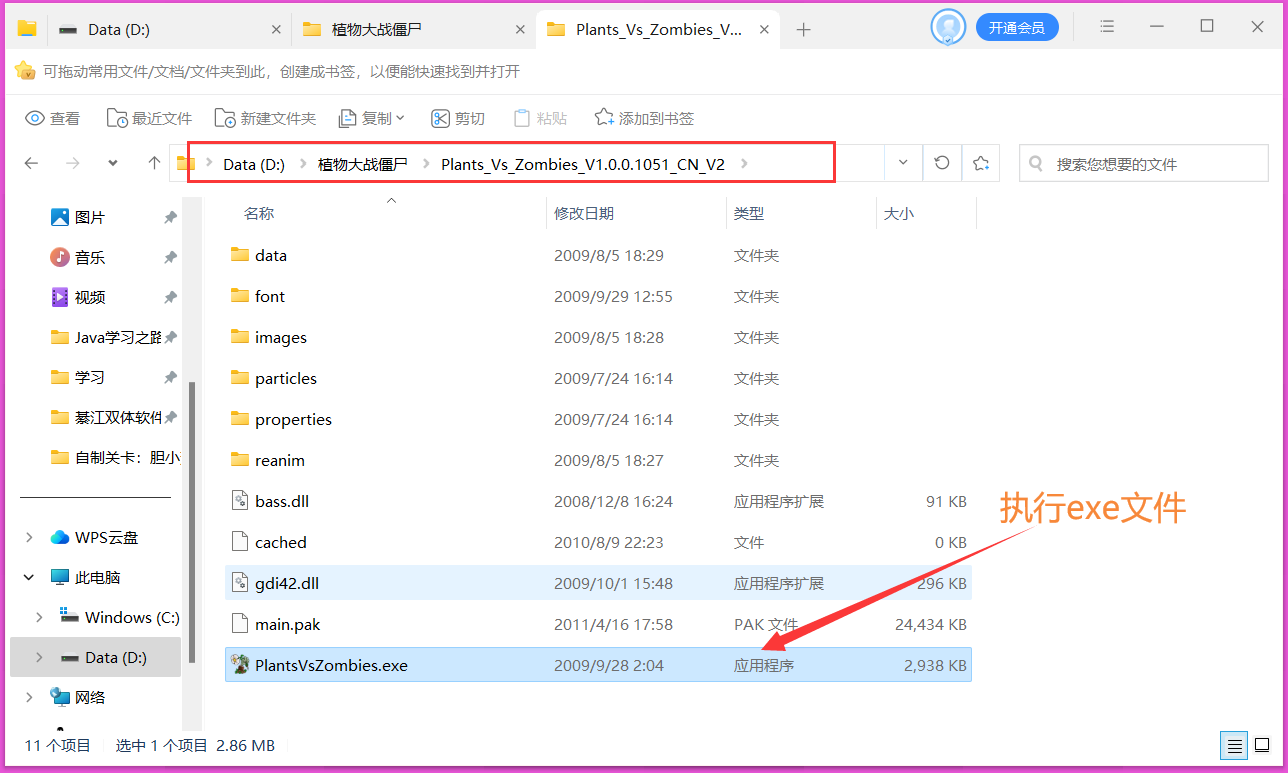Expand Windows (C:) tree node
1288x773 pixels.
pos(40,617)
